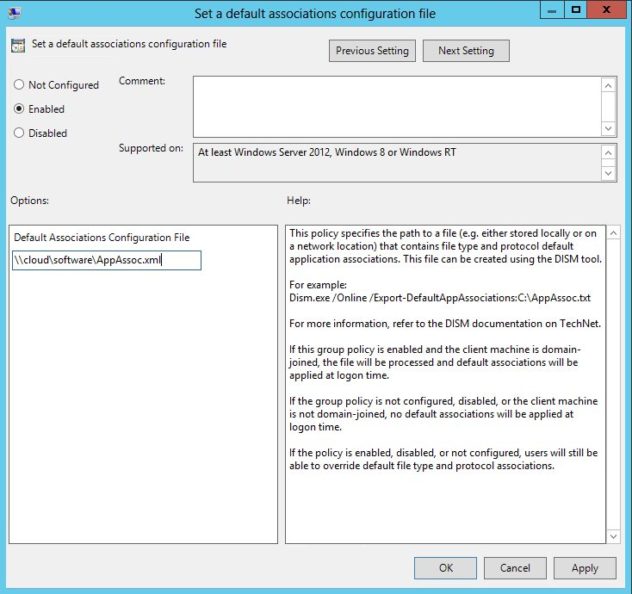Screen dimensions: 632x594
Task: Click the Default Associations Configuration File field
Action: 107,261
